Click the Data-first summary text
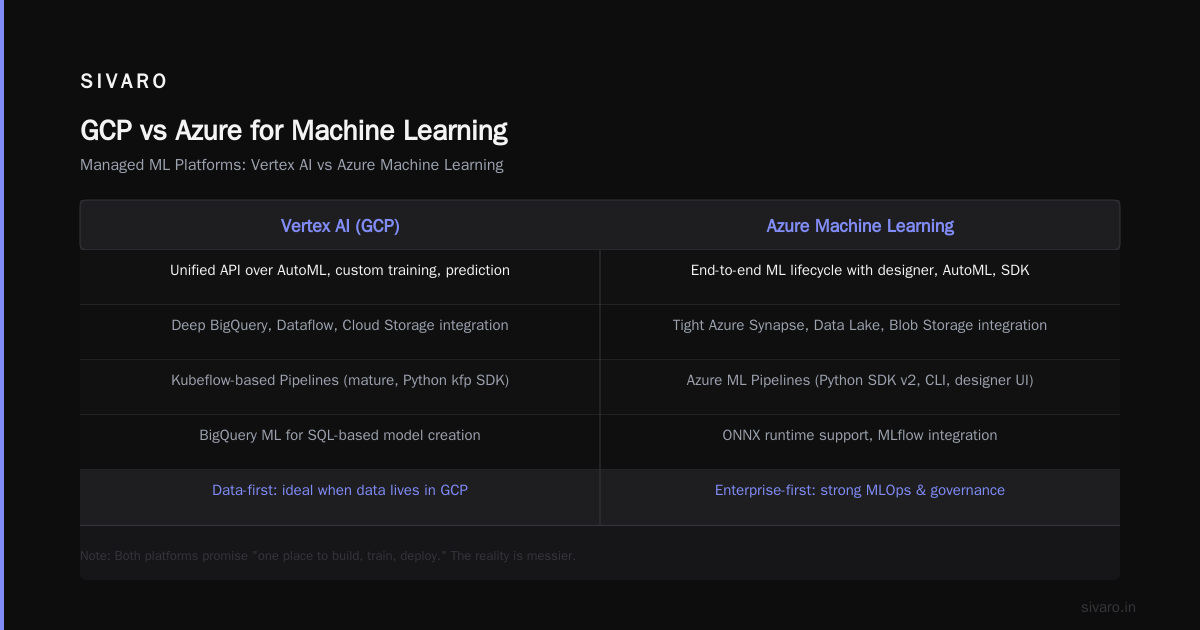 340,490
